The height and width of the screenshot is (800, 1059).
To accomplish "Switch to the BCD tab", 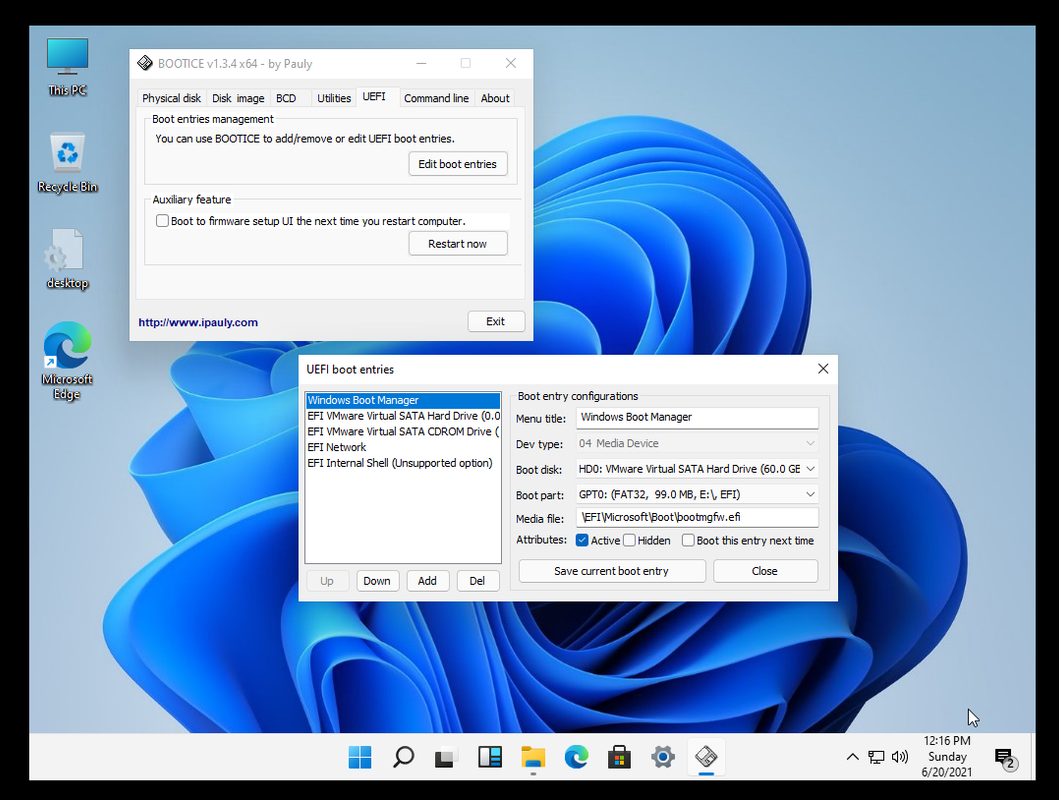I will point(286,98).
